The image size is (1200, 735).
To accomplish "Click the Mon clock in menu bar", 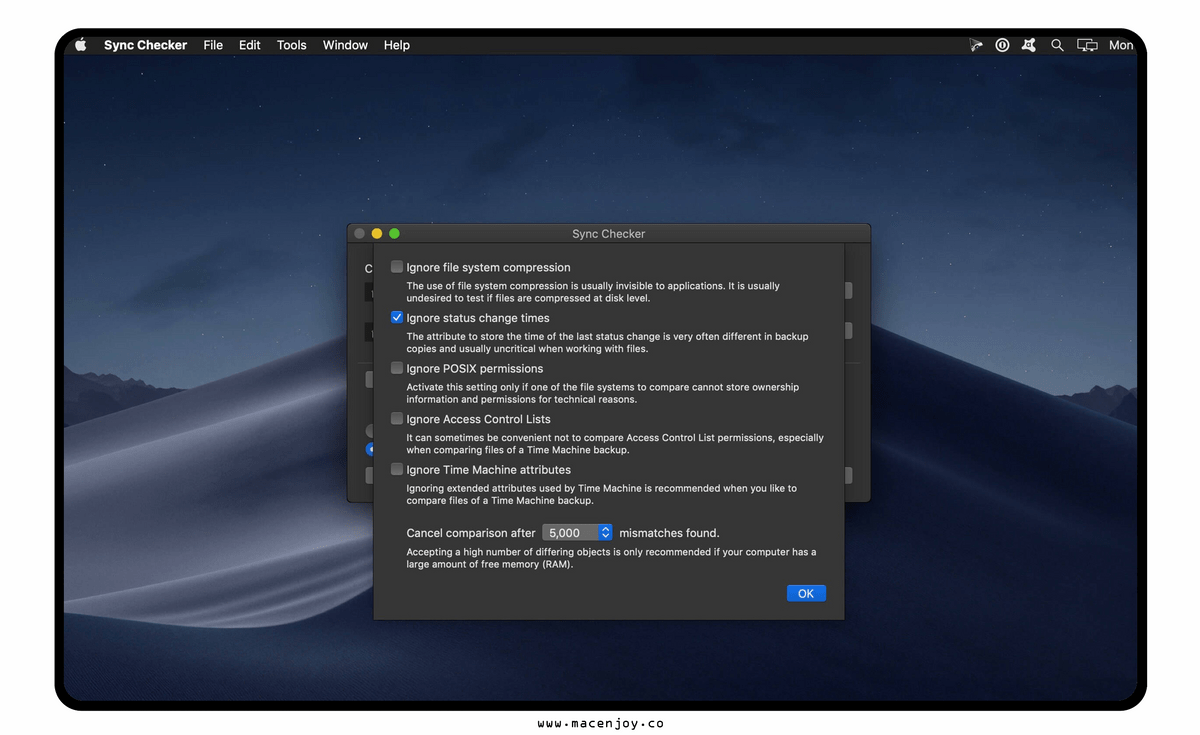I will click(x=1121, y=45).
